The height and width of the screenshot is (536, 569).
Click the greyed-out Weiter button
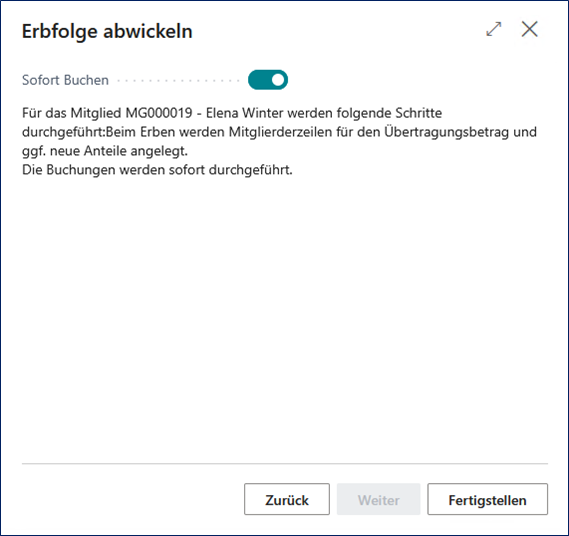point(378,499)
